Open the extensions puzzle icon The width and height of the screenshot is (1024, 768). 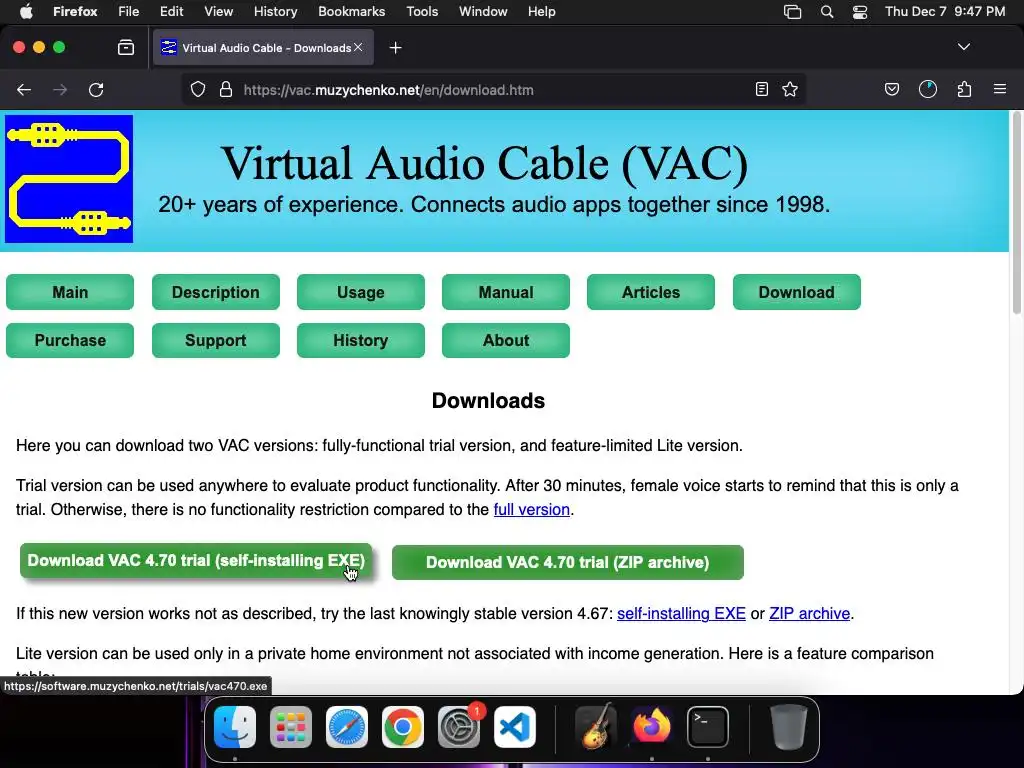965,89
